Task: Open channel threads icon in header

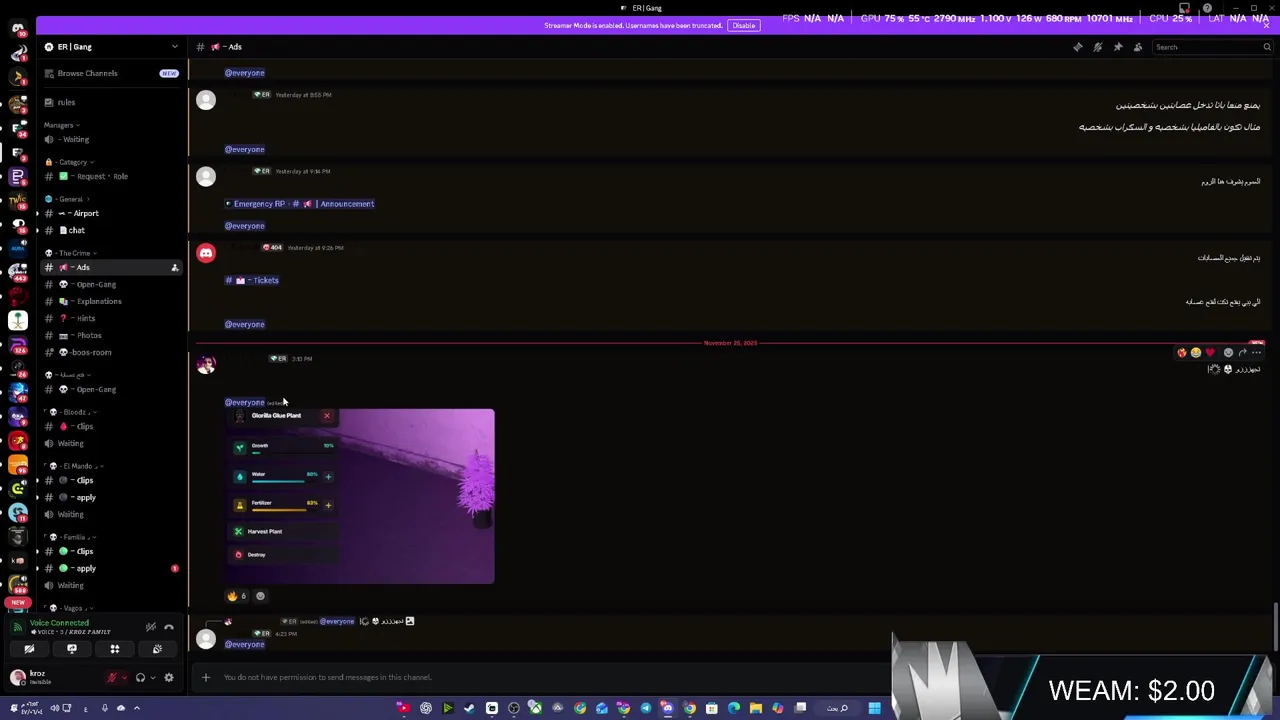Action: (1077, 47)
